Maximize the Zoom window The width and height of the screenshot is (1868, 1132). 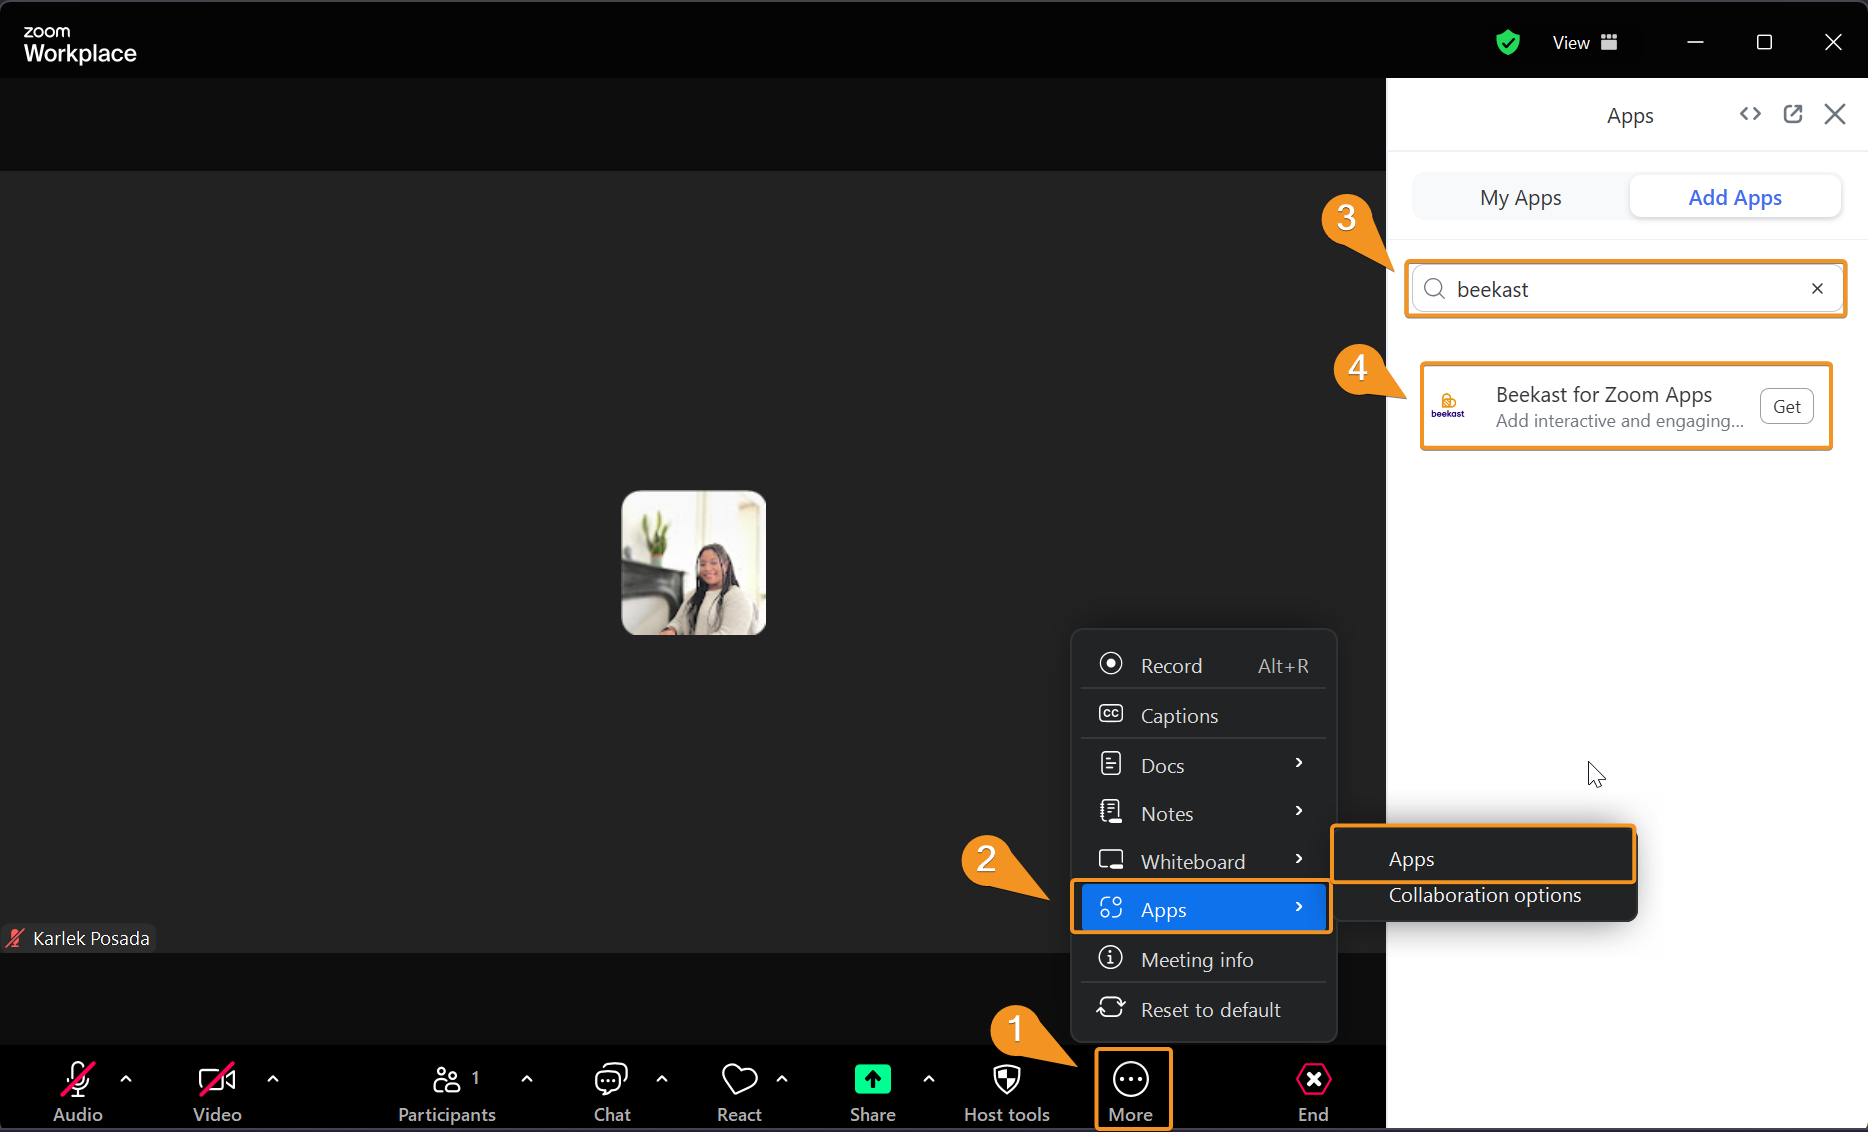pos(1764,42)
